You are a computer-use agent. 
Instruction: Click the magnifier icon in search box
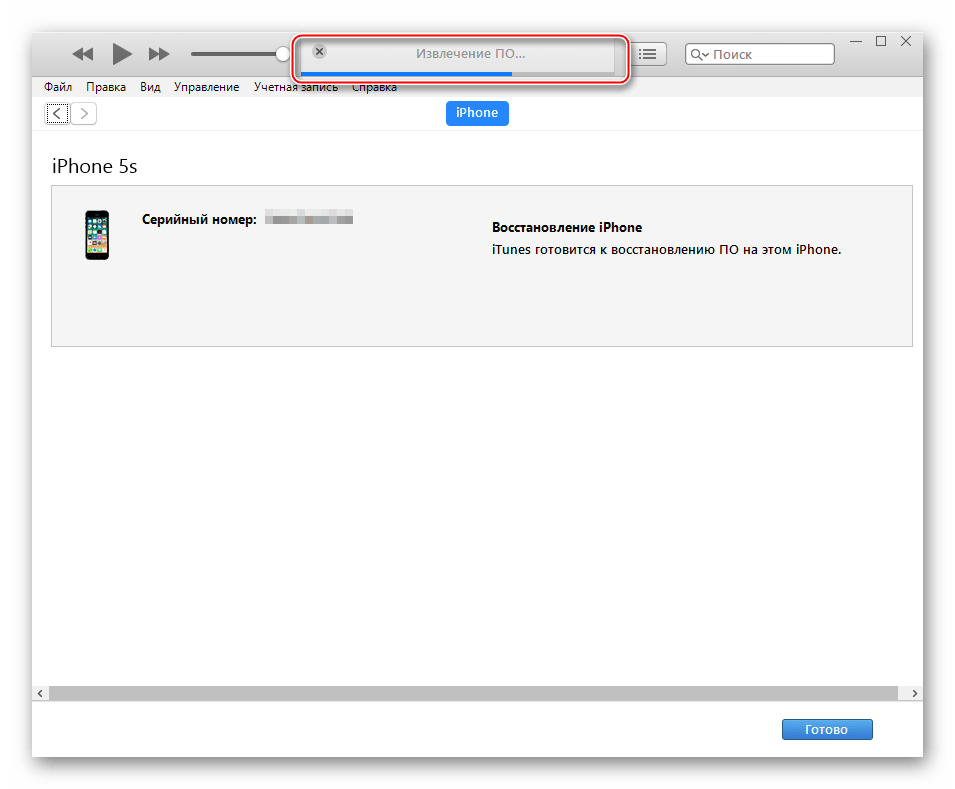tap(699, 55)
